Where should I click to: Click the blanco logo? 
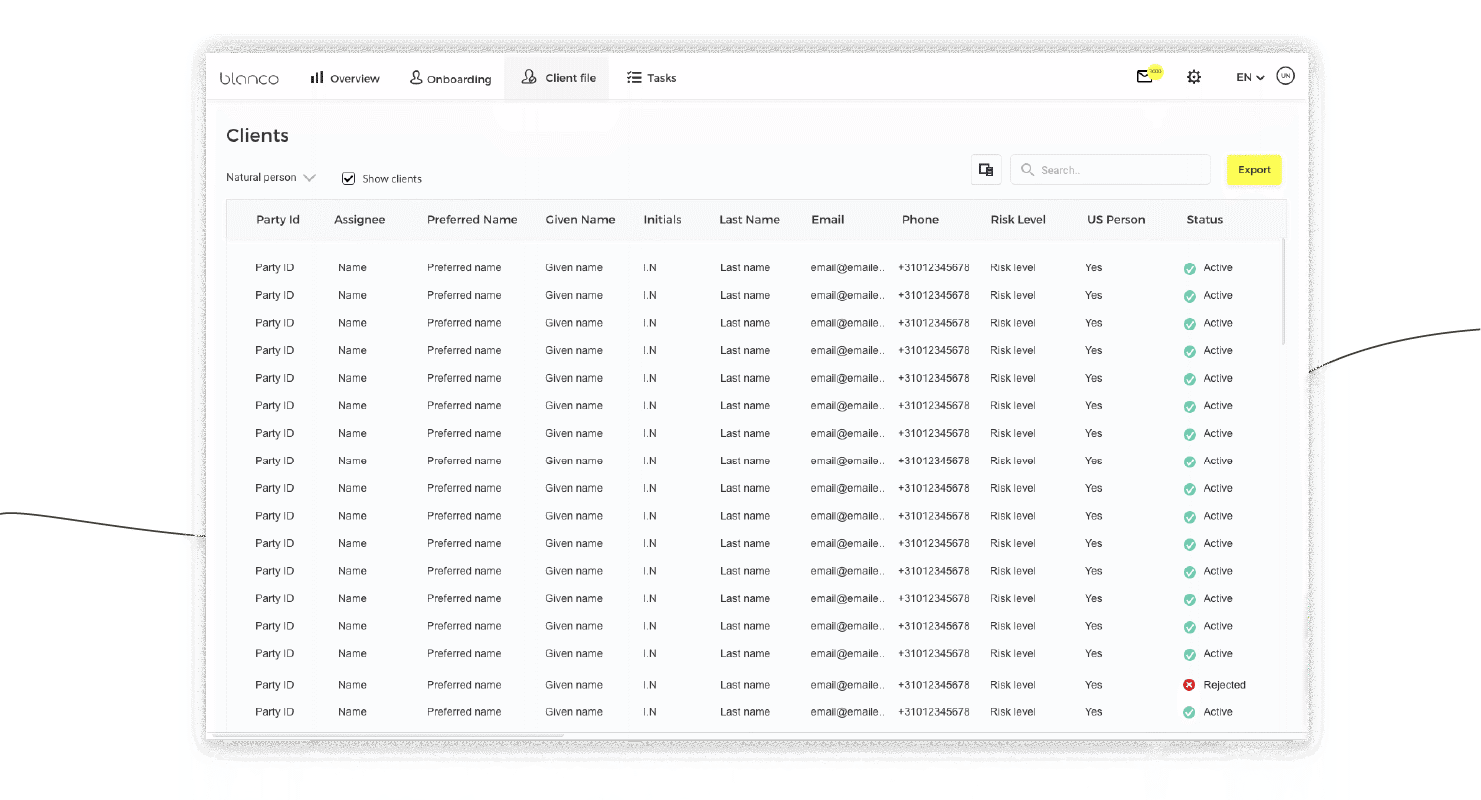pyautogui.click(x=249, y=78)
